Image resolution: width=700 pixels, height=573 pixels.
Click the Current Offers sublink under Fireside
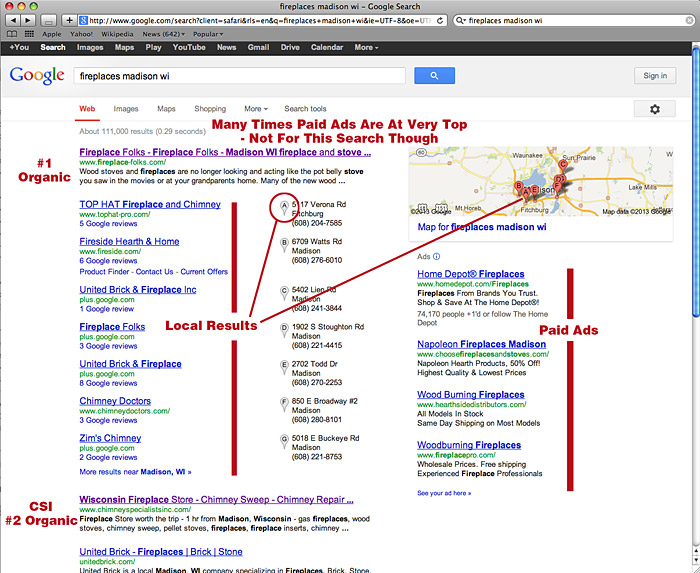tap(204, 271)
